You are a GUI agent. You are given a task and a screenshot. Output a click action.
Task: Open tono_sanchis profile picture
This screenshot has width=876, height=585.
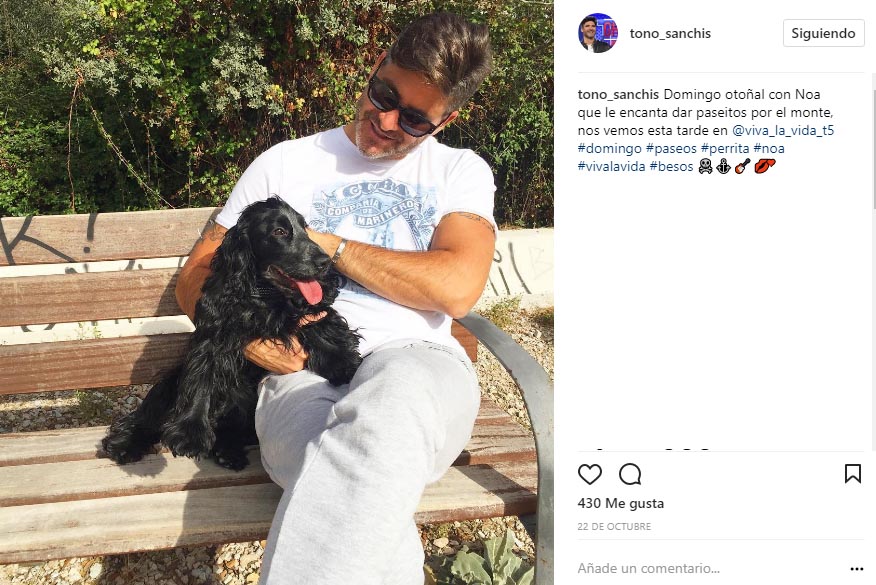point(597,33)
